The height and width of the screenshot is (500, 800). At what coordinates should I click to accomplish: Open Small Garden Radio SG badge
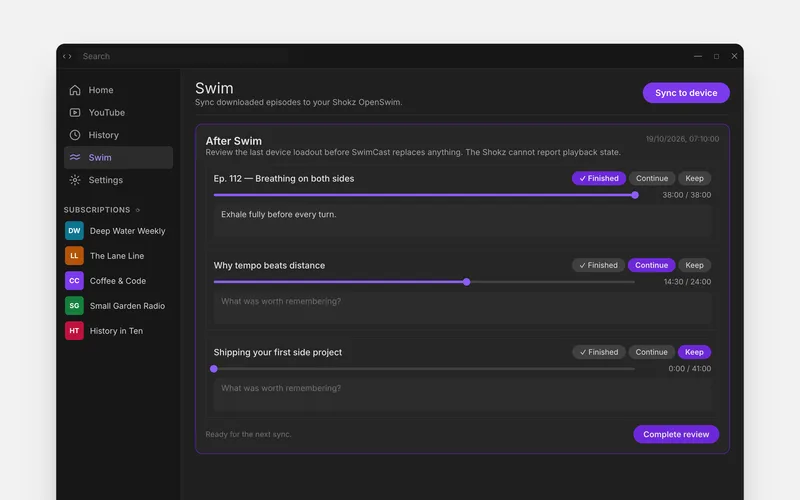74,306
